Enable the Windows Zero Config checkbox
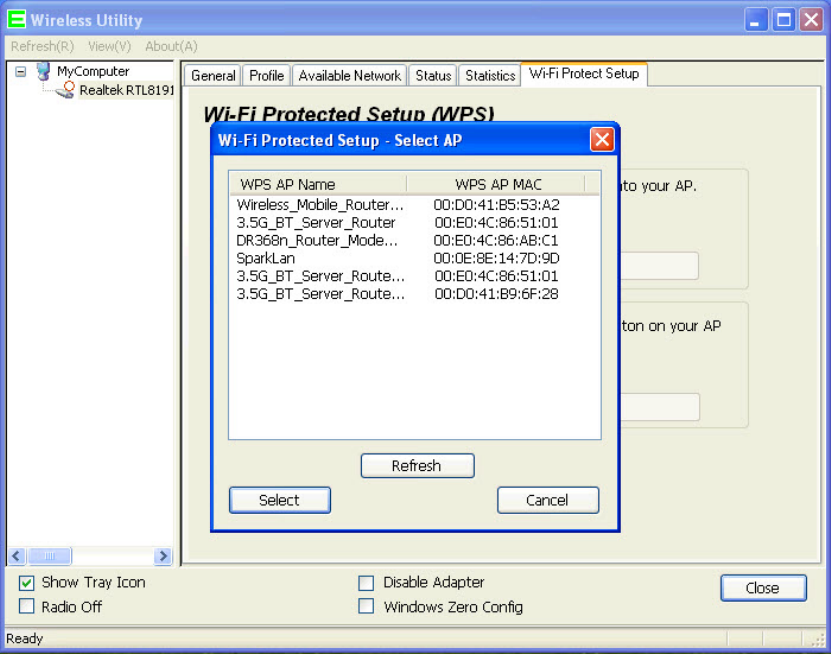The image size is (831, 654). point(366,606)
